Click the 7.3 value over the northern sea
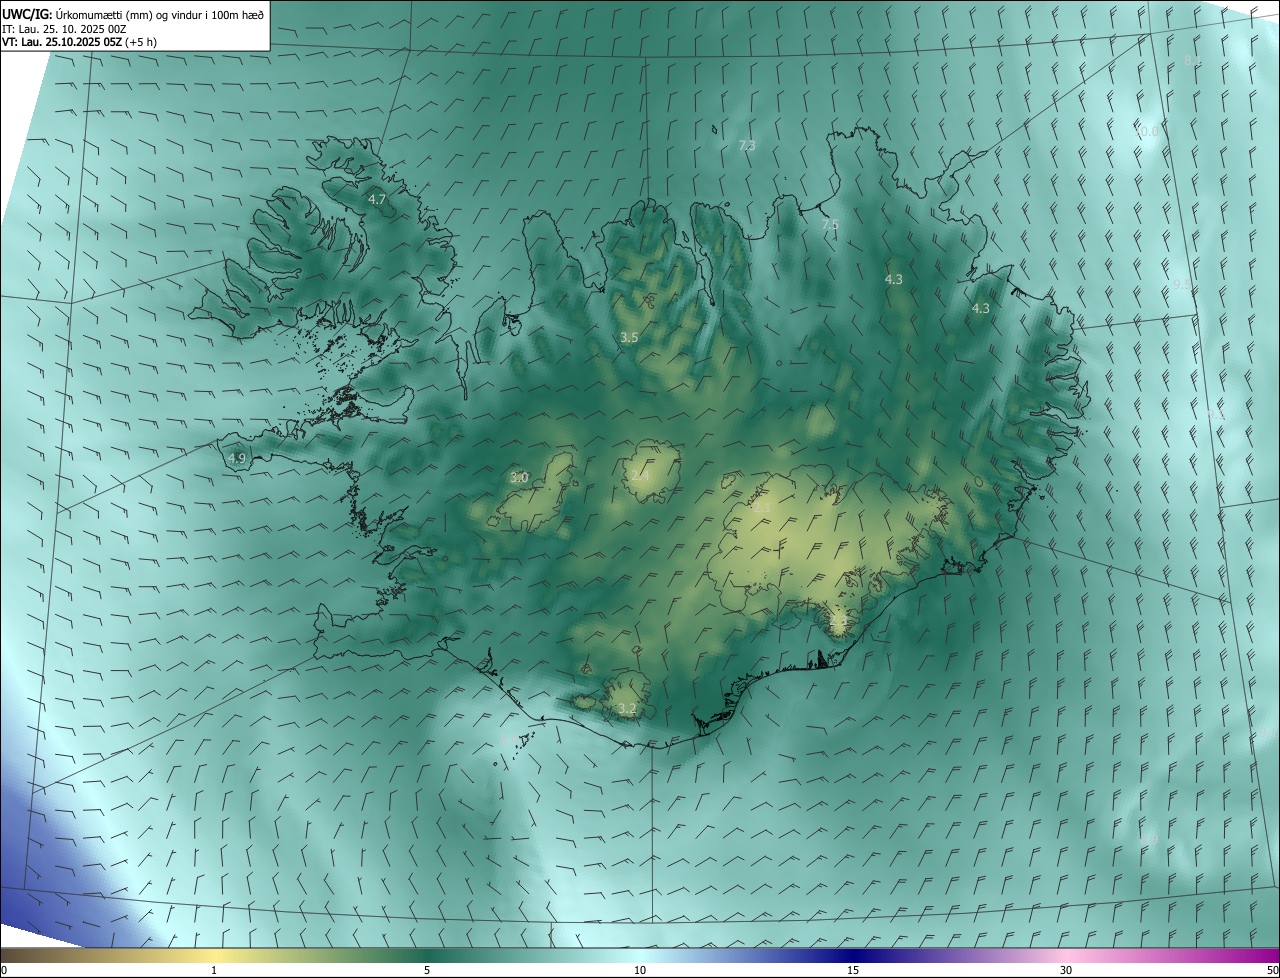Screen dimensions: 1280x978 pos(746,145)
